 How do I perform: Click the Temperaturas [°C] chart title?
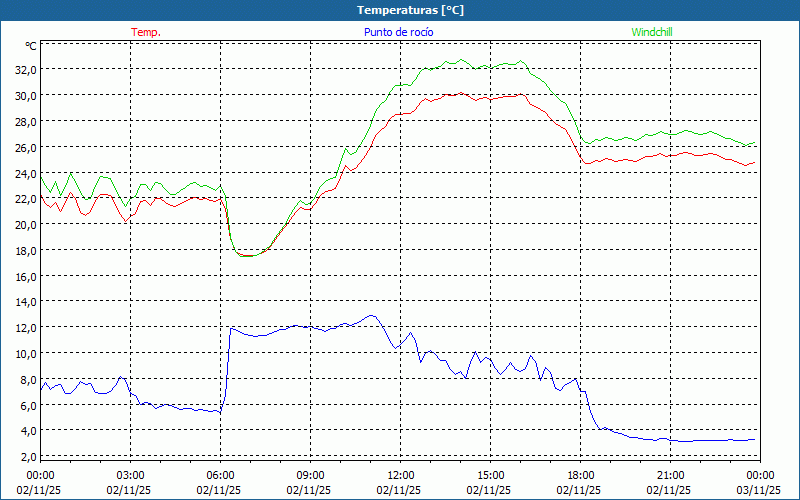click(x=410, y=10)
